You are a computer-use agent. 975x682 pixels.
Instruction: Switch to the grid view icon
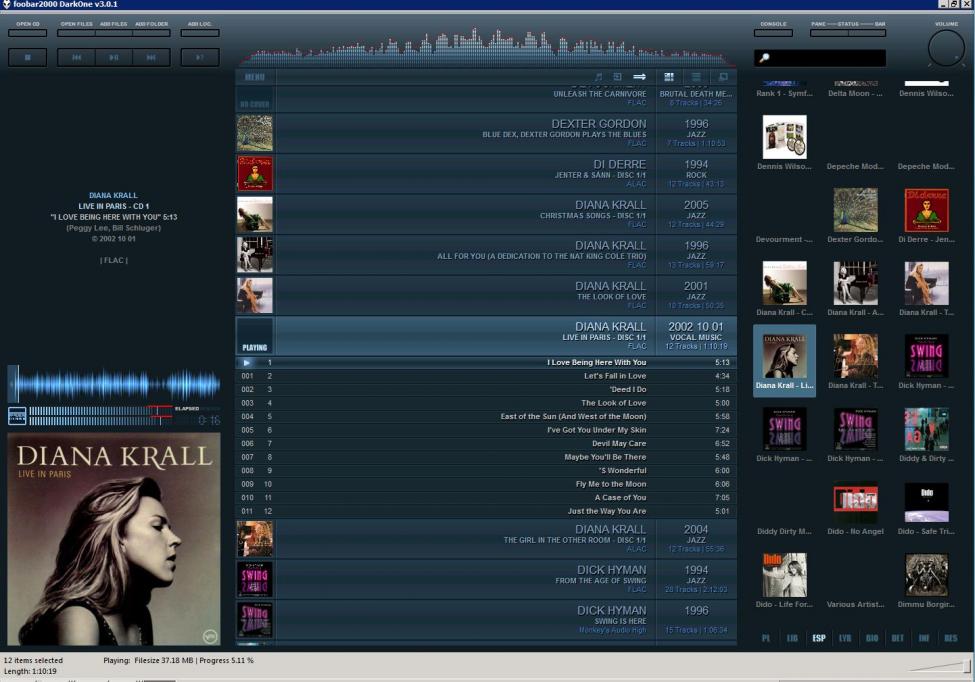point(669,76)
